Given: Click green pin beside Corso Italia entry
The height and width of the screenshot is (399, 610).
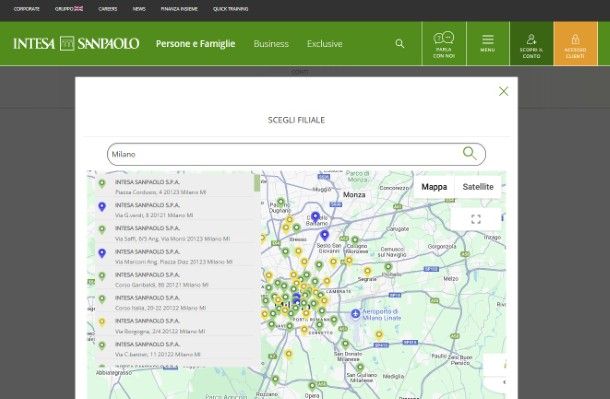Looking at the screenshot, I should click(102, 299).
